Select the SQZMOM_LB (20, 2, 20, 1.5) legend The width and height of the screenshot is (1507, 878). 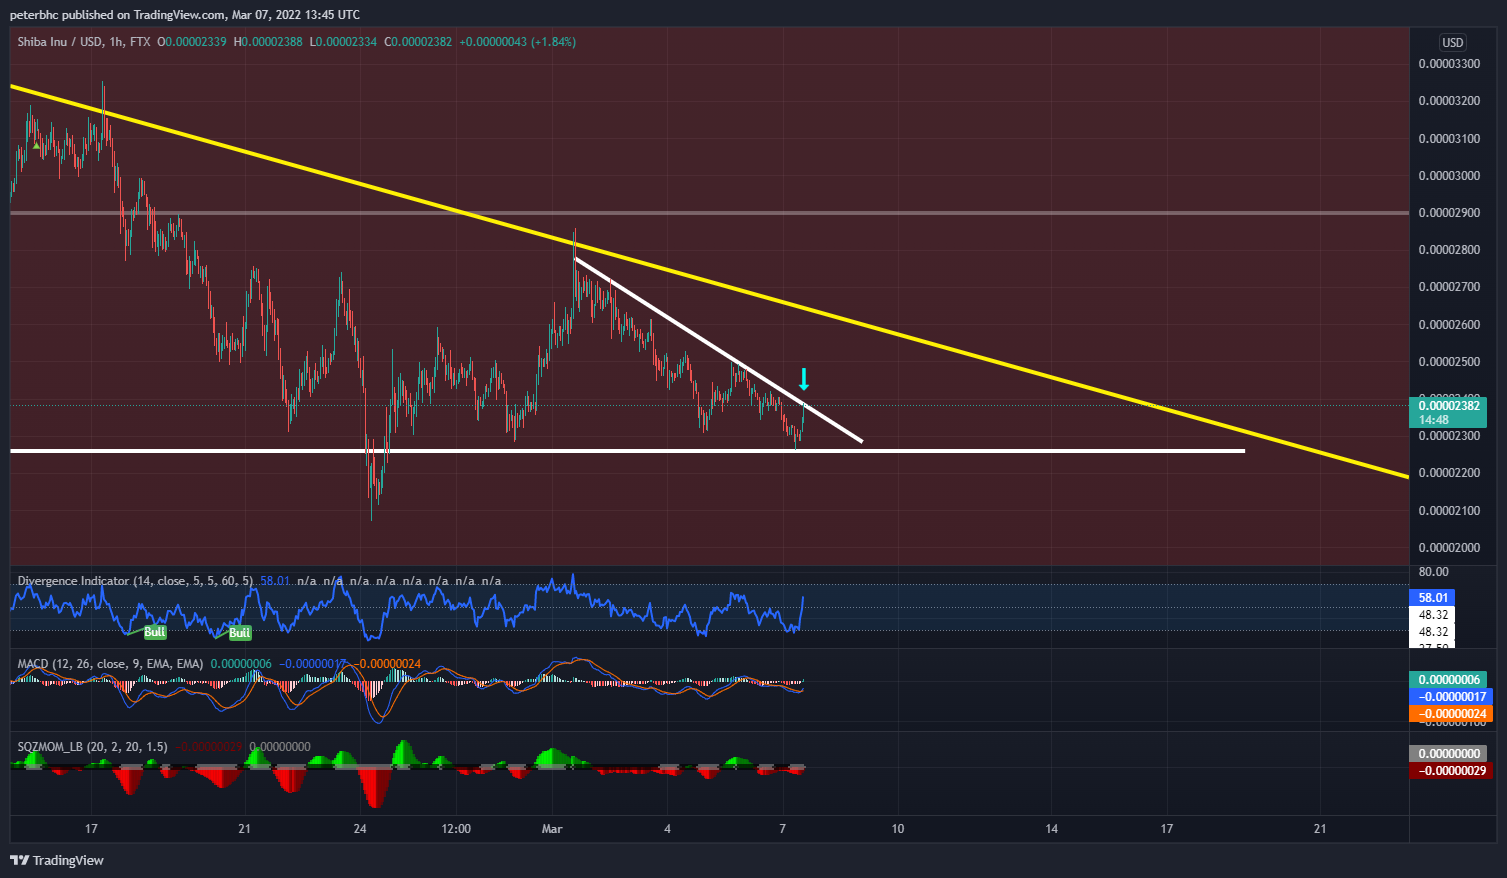click(x=92, y=747)
